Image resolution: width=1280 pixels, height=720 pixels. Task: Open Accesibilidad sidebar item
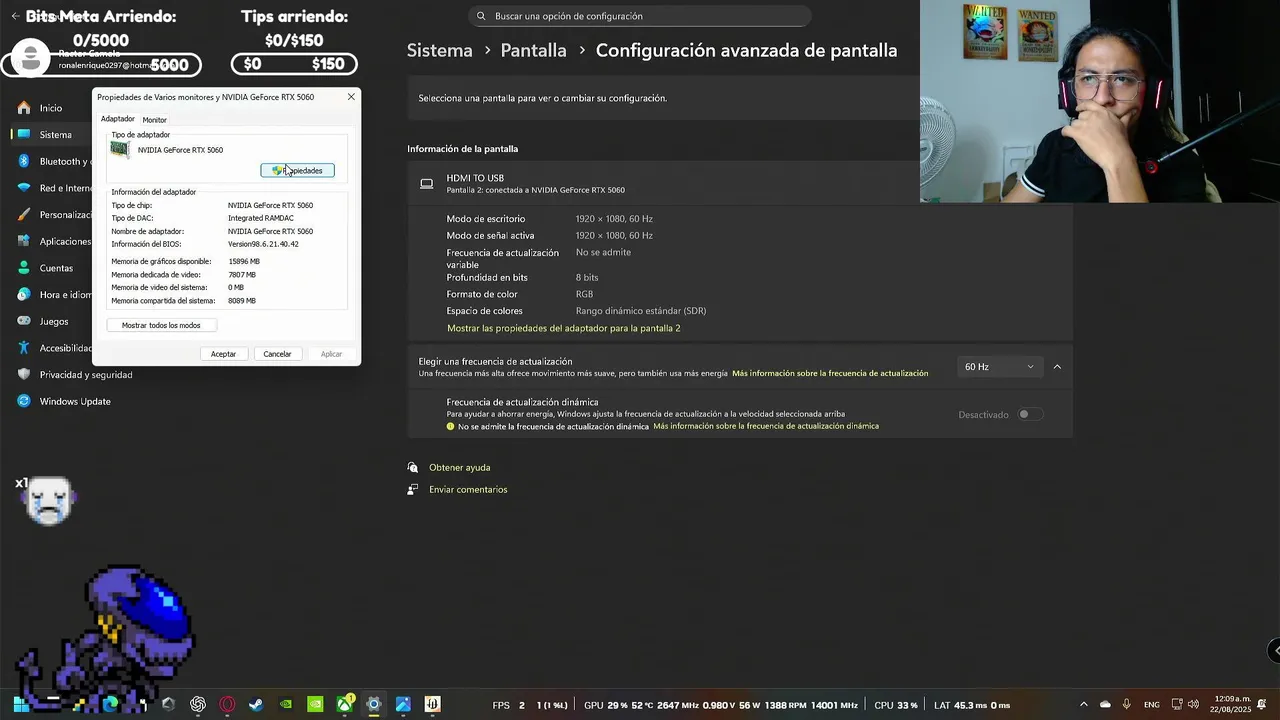[52, 348]
